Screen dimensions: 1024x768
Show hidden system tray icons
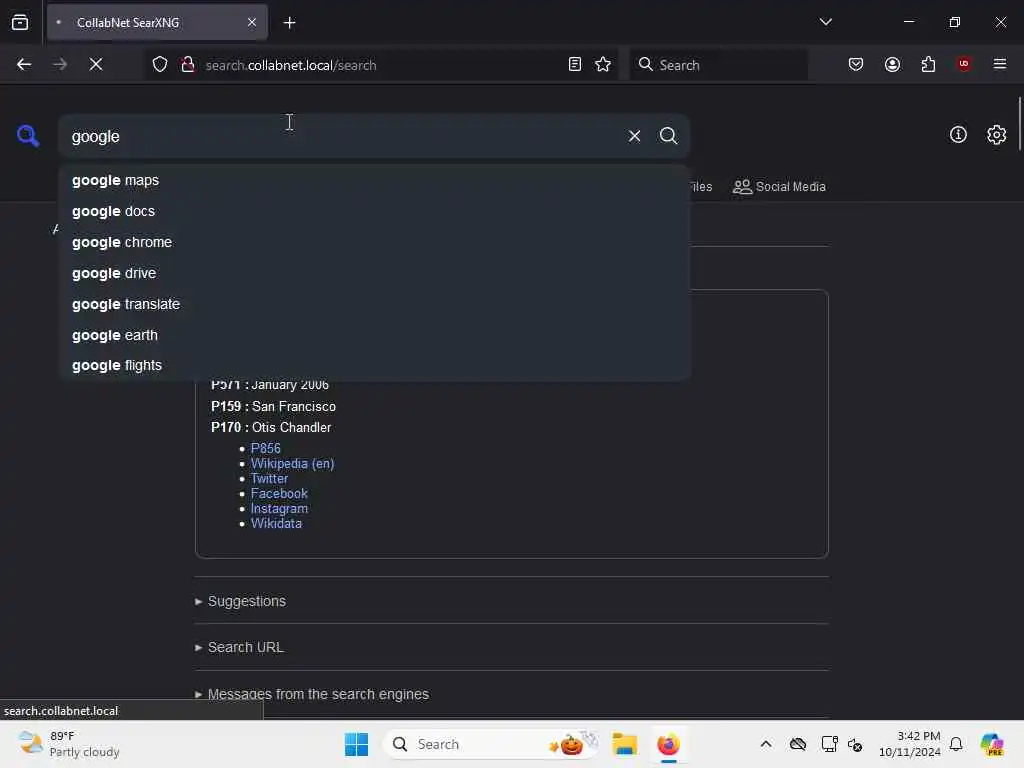click(765, 744)
